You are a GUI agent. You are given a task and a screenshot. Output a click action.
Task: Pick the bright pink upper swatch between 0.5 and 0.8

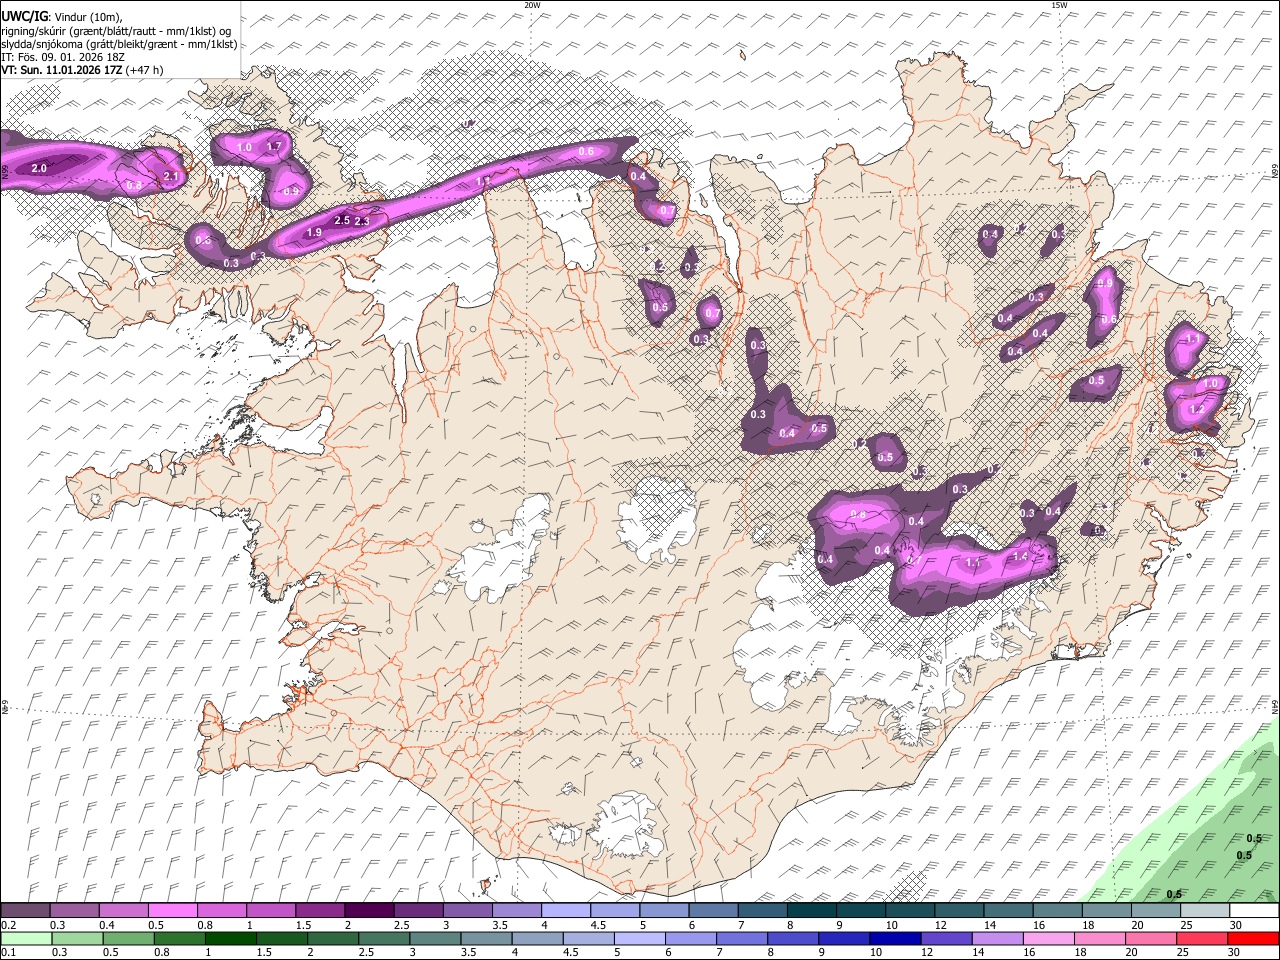[172, 911]
